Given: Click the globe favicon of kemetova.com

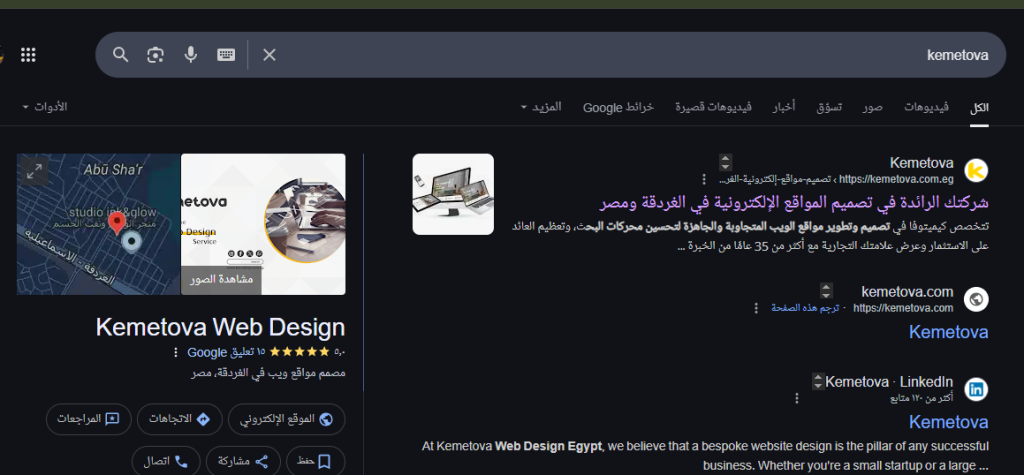Looking at the screenshot, I should 976,299.
